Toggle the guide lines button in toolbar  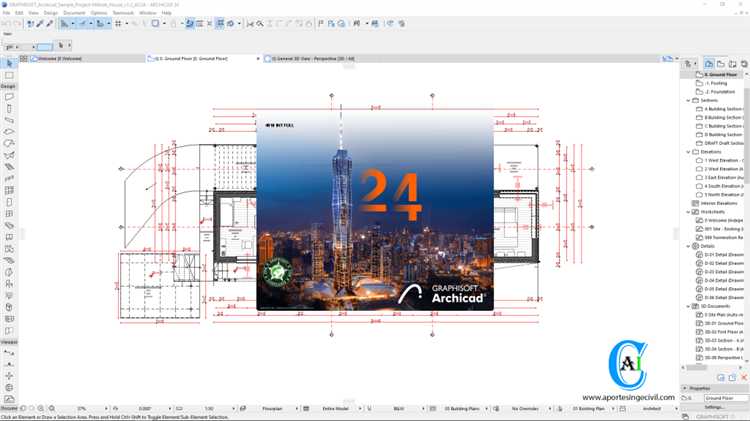click(x=65, y=23)
